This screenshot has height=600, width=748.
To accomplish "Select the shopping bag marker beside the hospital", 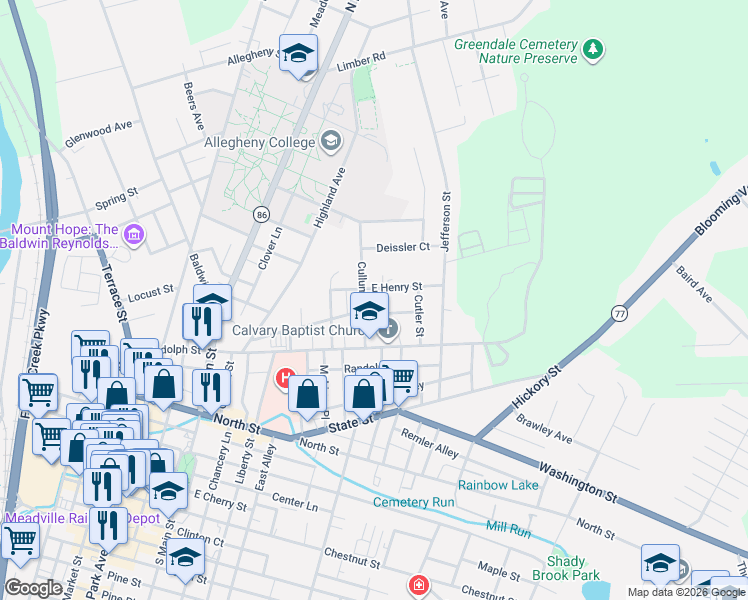I will pyautogui.click(x=308, y=397).
